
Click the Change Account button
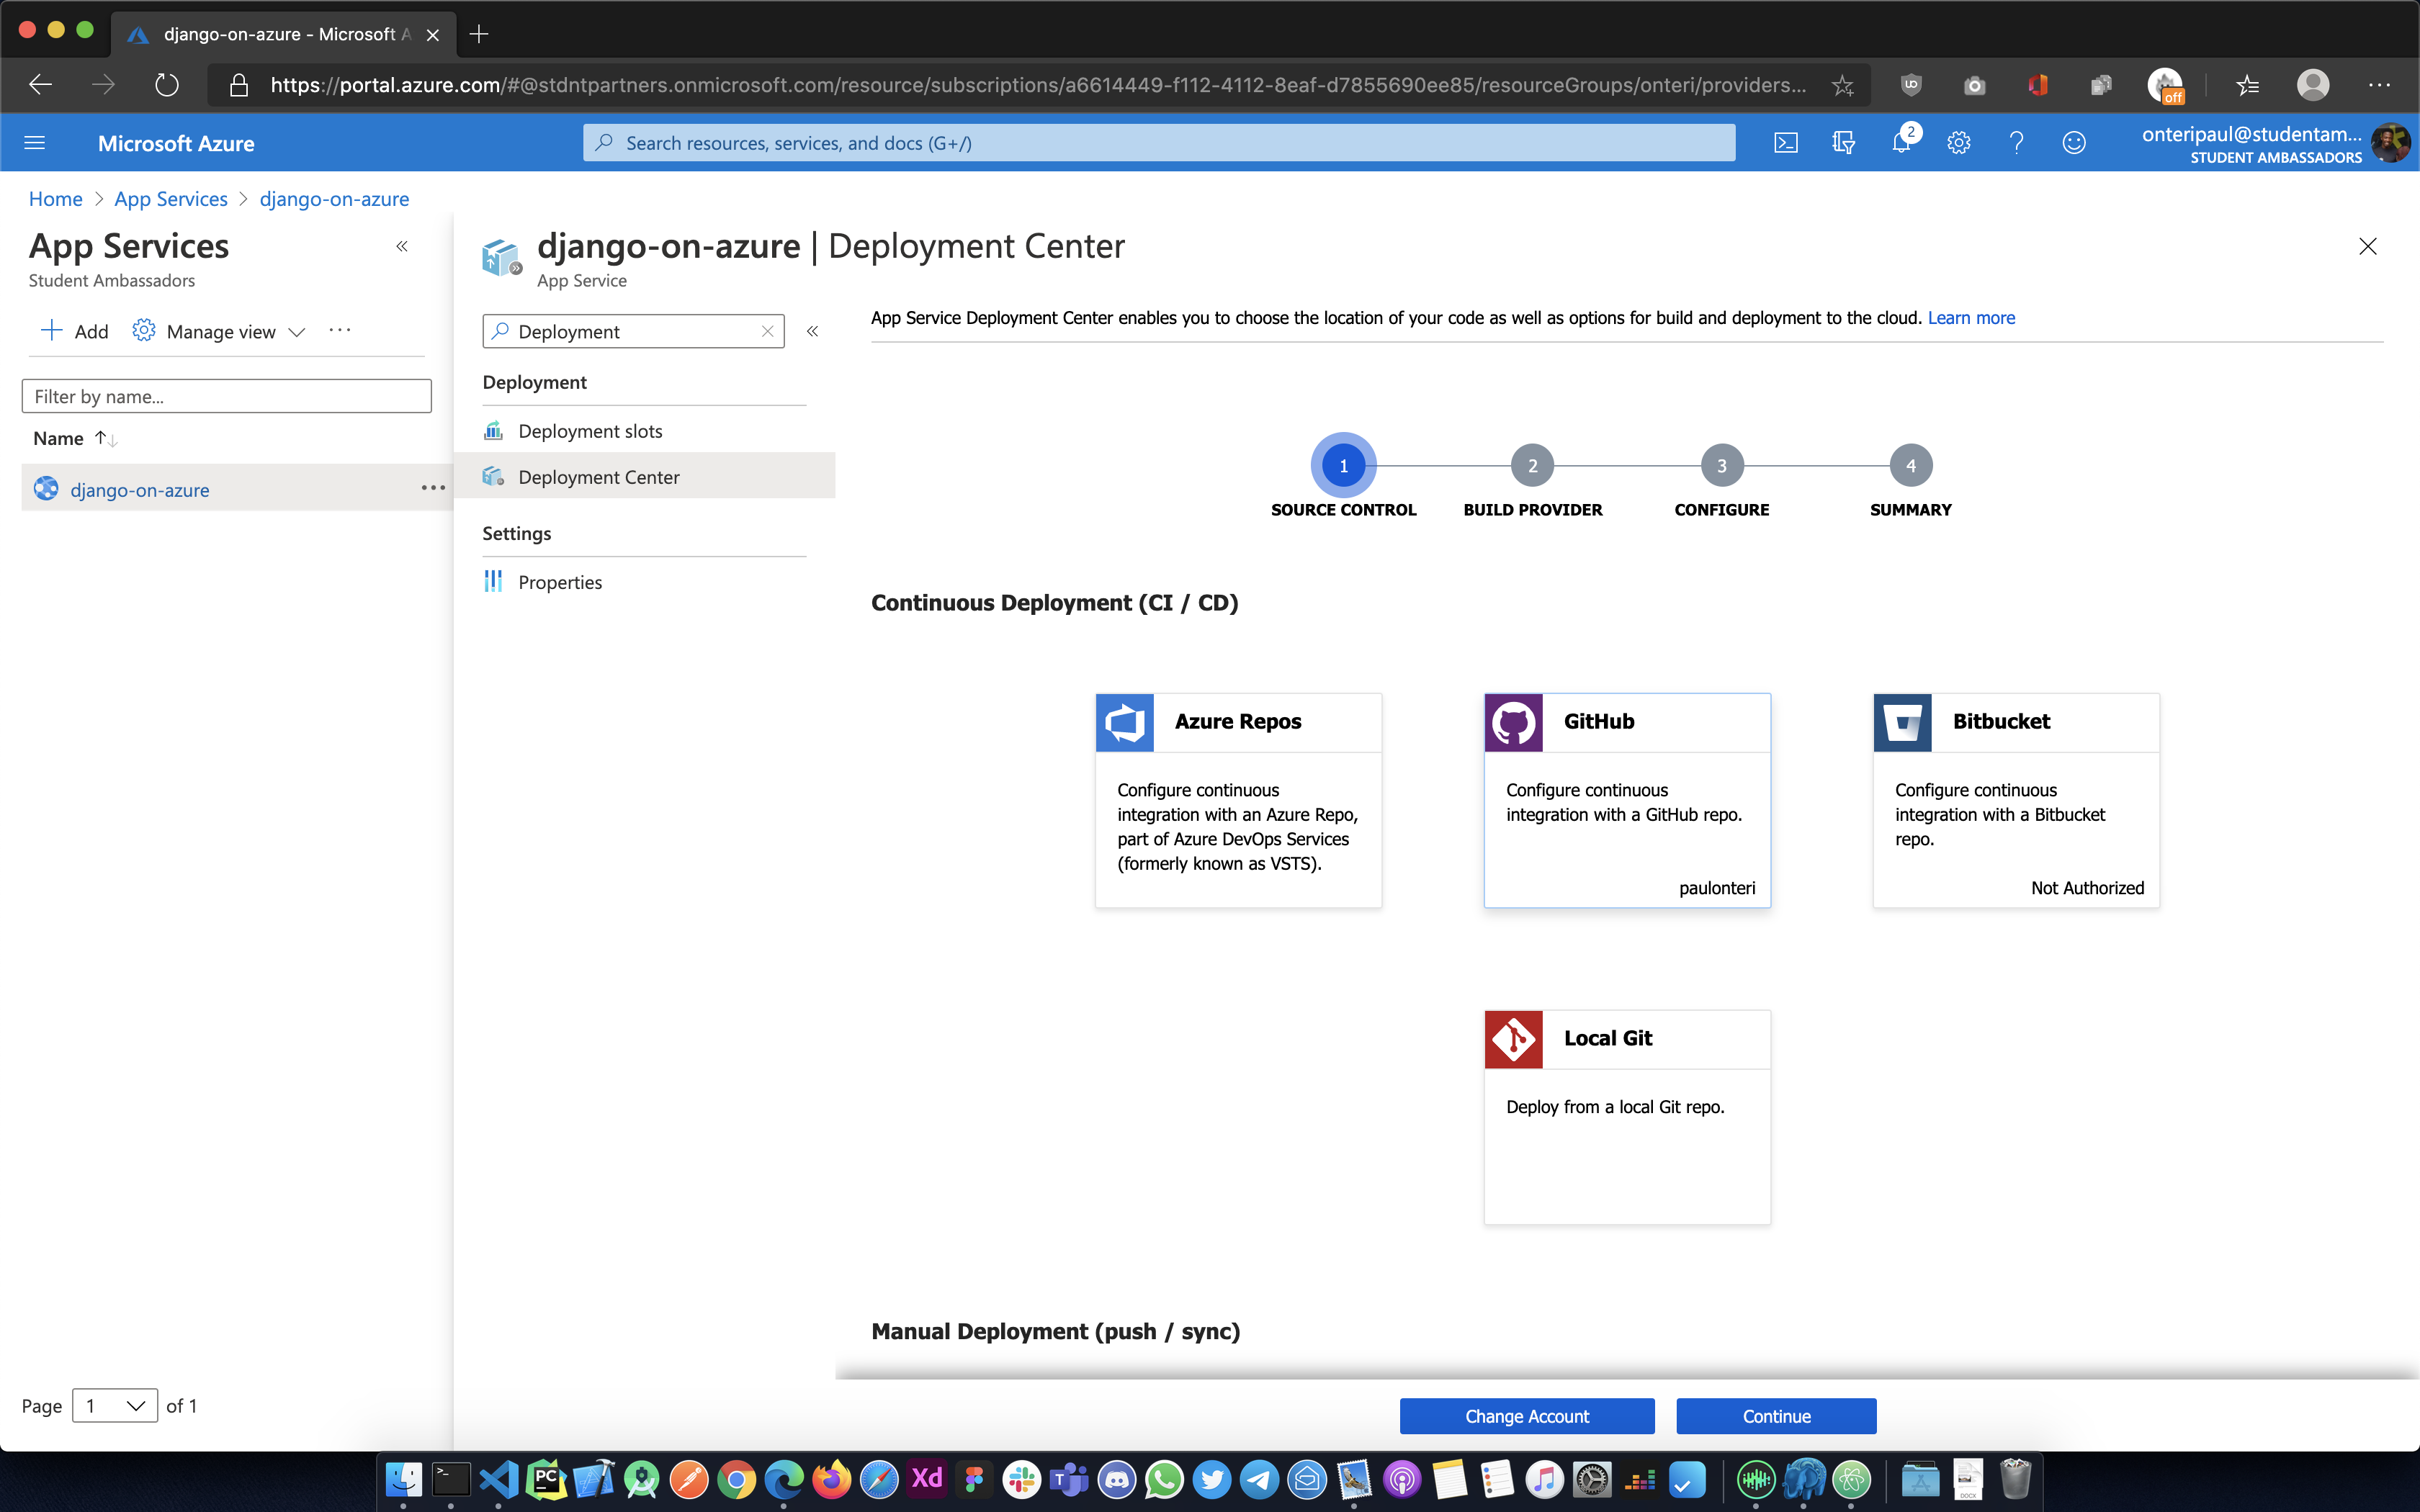pyautogui.click(x=1526, y=1416)
